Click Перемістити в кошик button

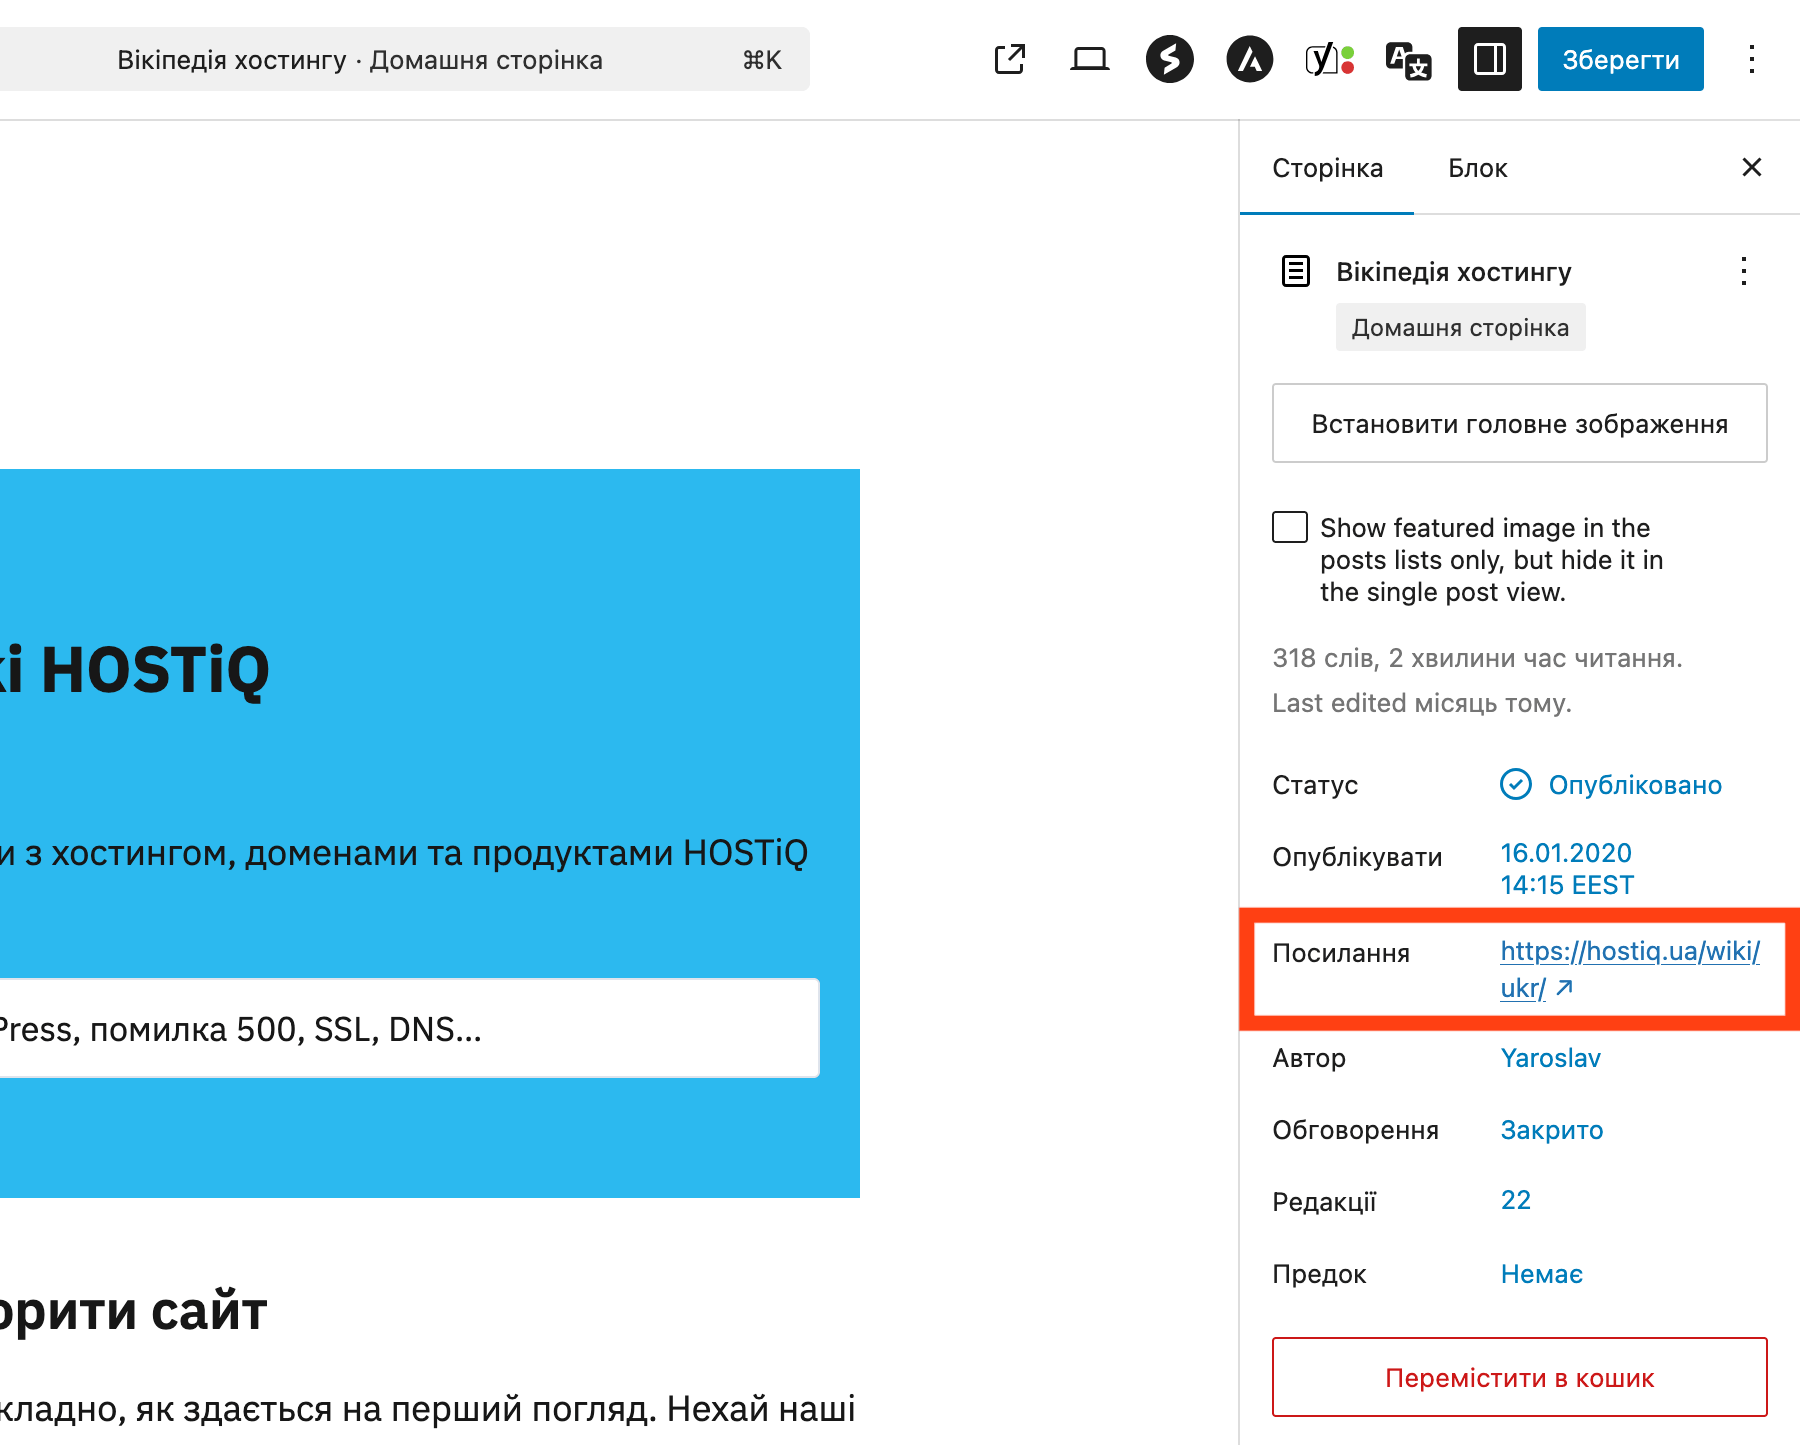(x=1520, y=1377)
